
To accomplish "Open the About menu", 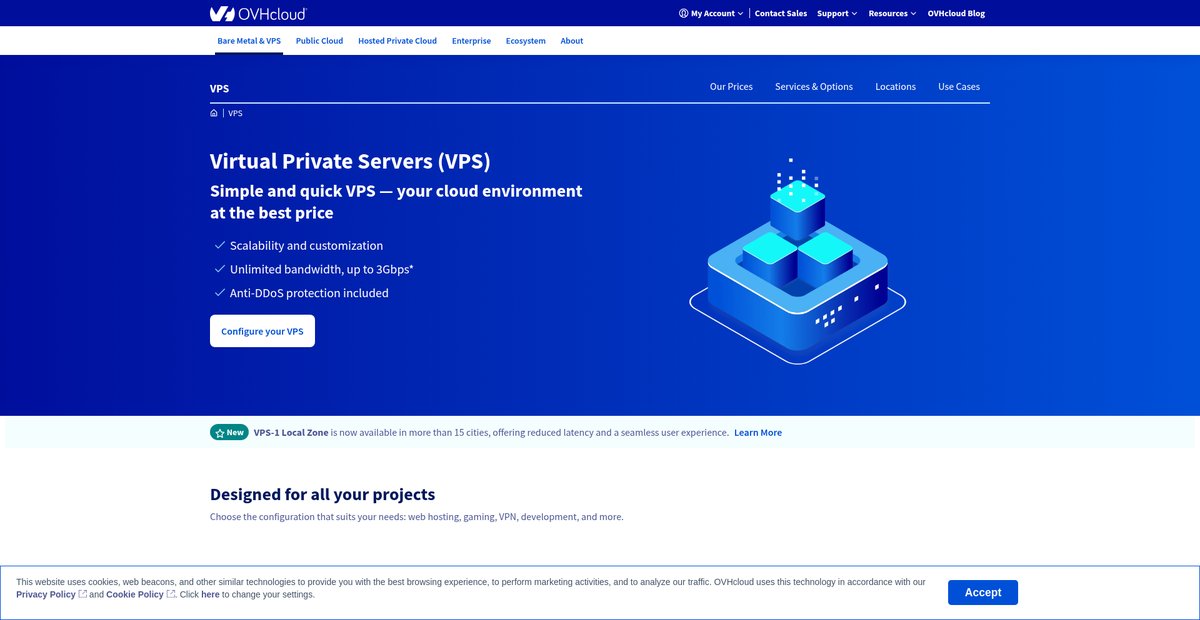I will (x=572, y=41).
